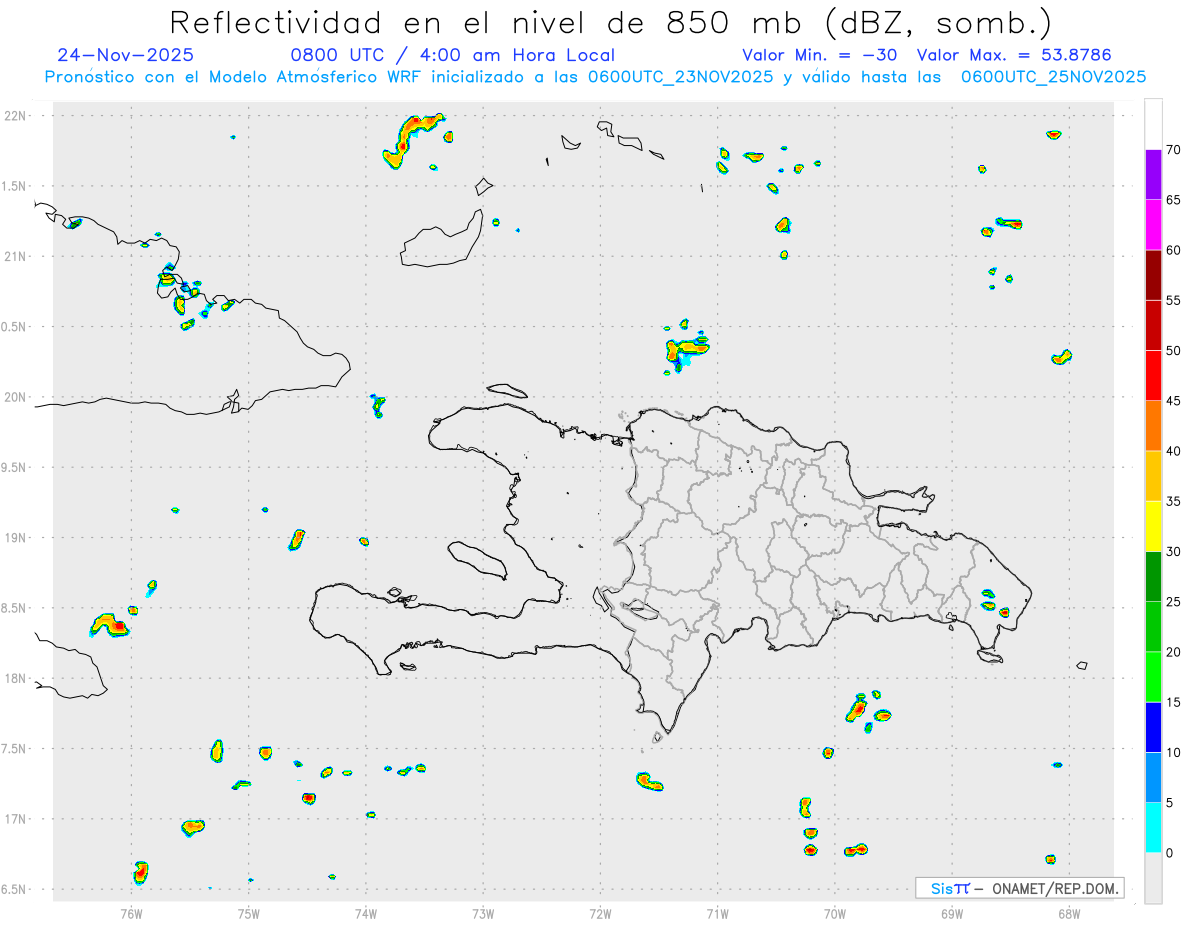Viewport: 1200px width, 927px height.
Task: Click the magenta 60-65 dBZ color band
Action: click(x=1153, y=225)
